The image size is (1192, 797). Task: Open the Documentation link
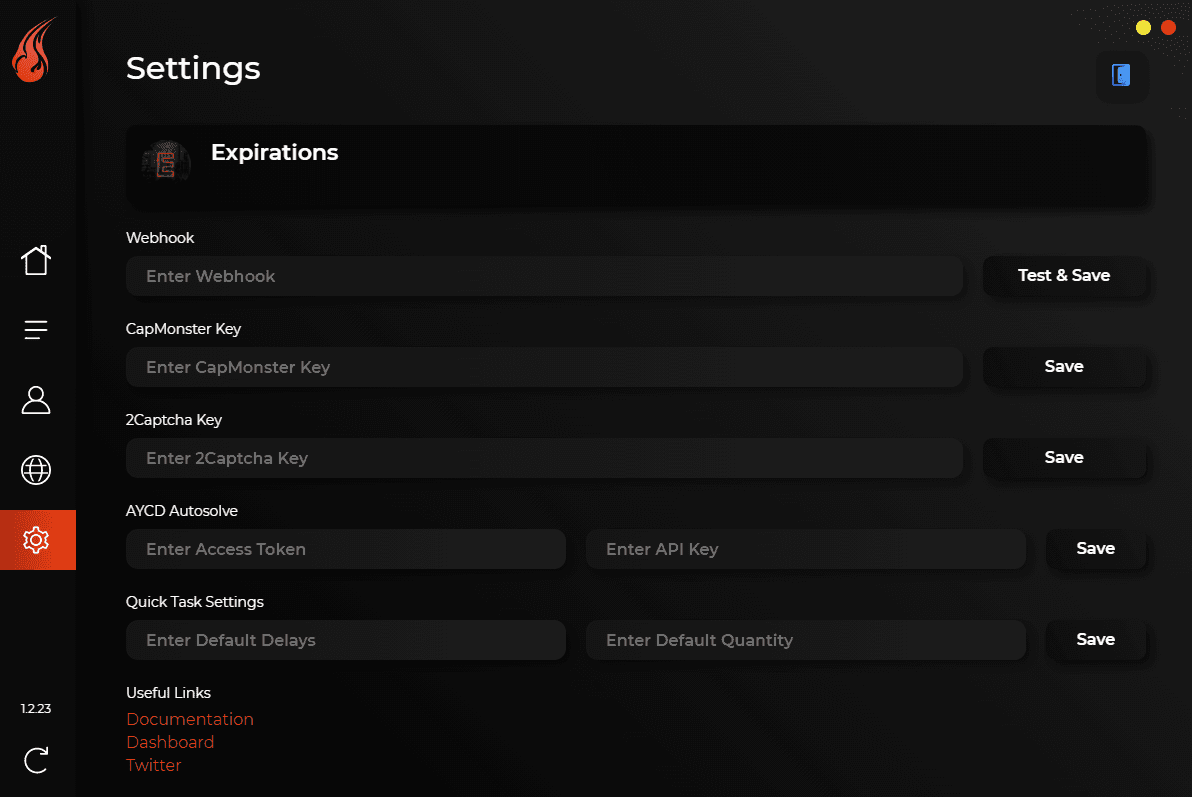pyautogui.click(x=190, y=719)
